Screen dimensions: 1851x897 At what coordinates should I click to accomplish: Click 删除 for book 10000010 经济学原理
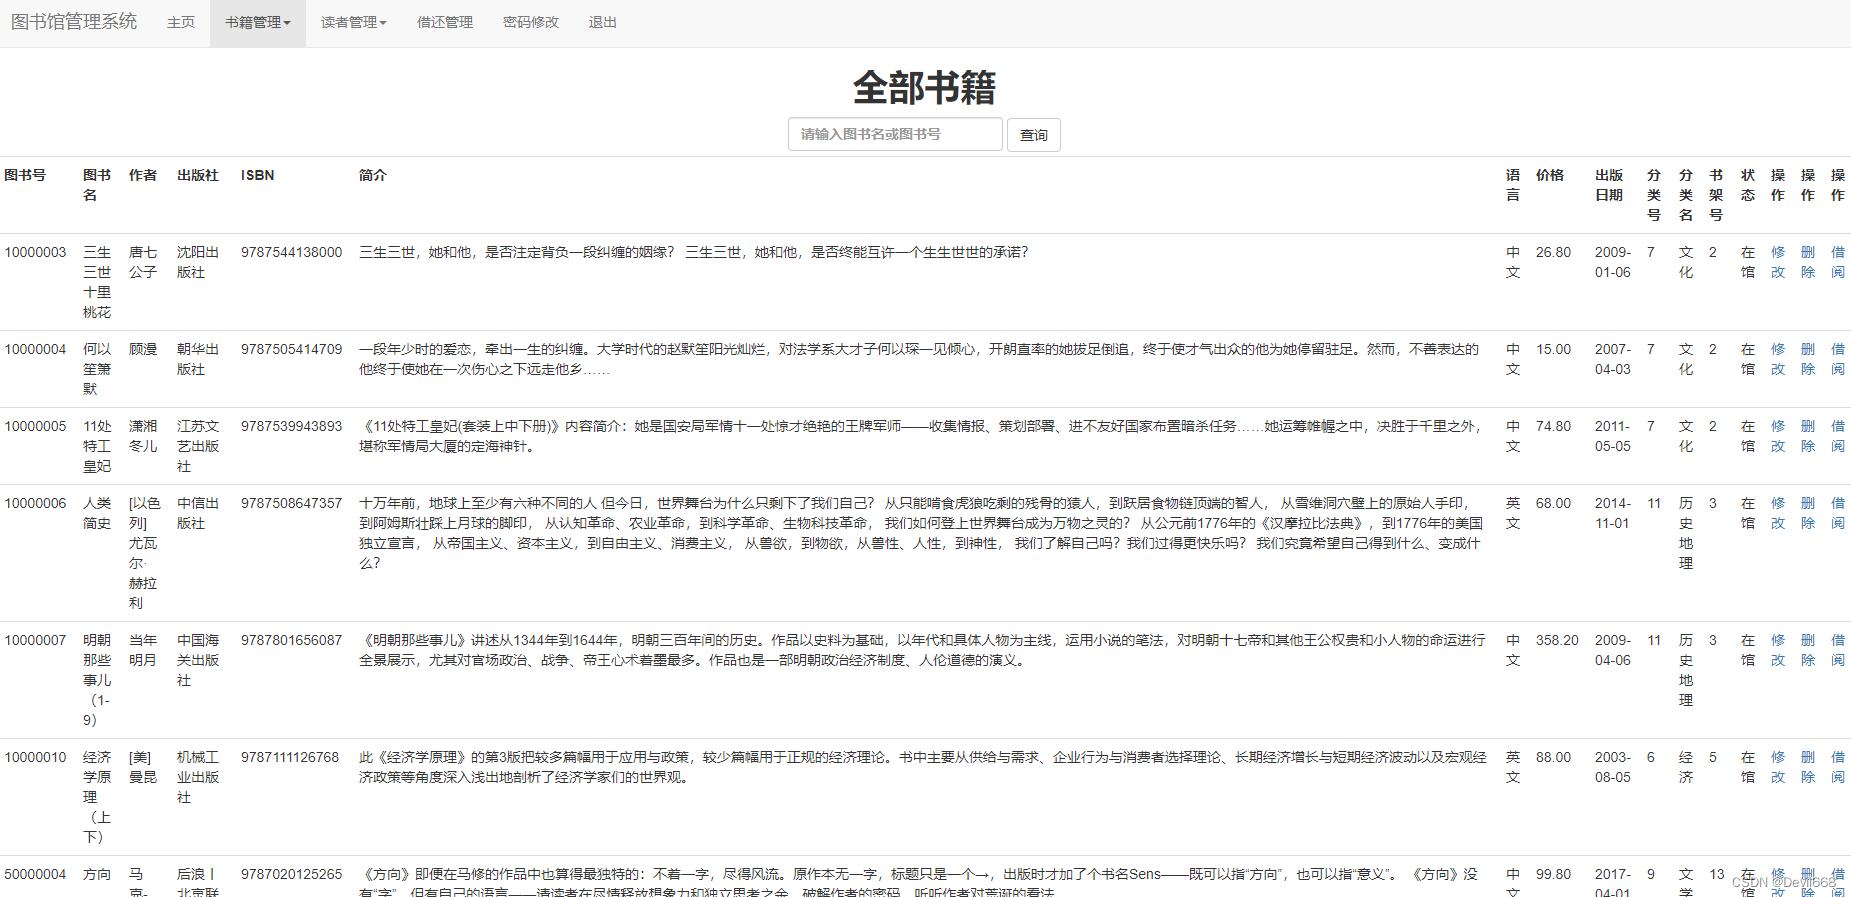[x=1808, y=767]
